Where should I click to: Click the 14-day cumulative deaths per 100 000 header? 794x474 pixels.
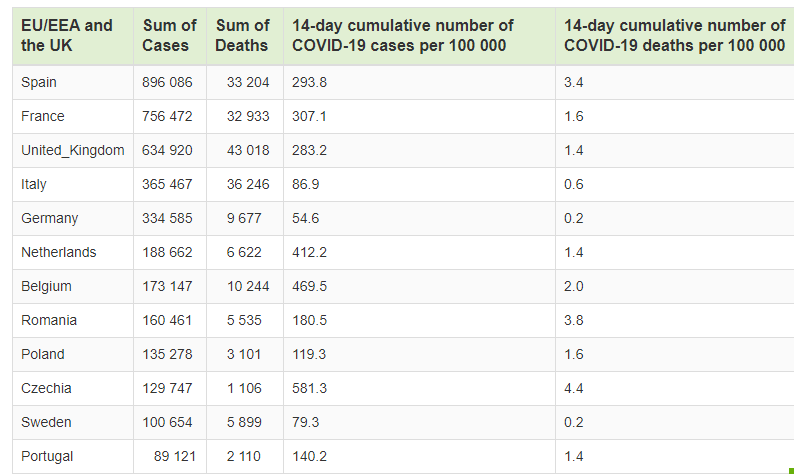pyautogui.click(x=674, y=35)
